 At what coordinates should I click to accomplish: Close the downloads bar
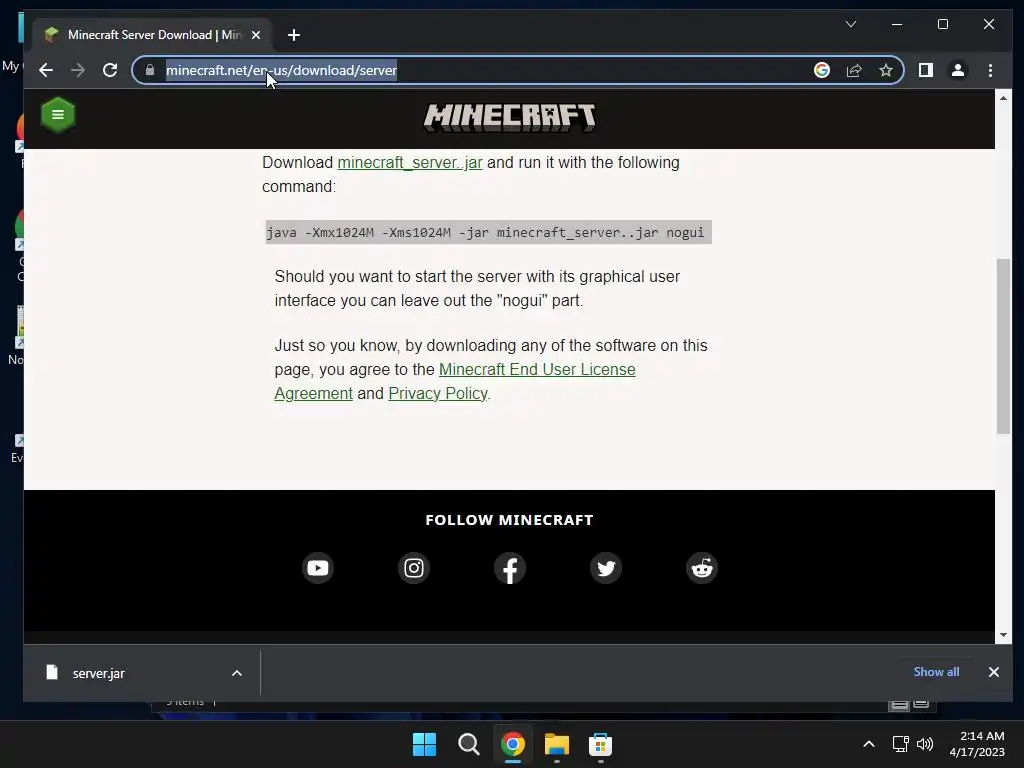coord(994,672)
